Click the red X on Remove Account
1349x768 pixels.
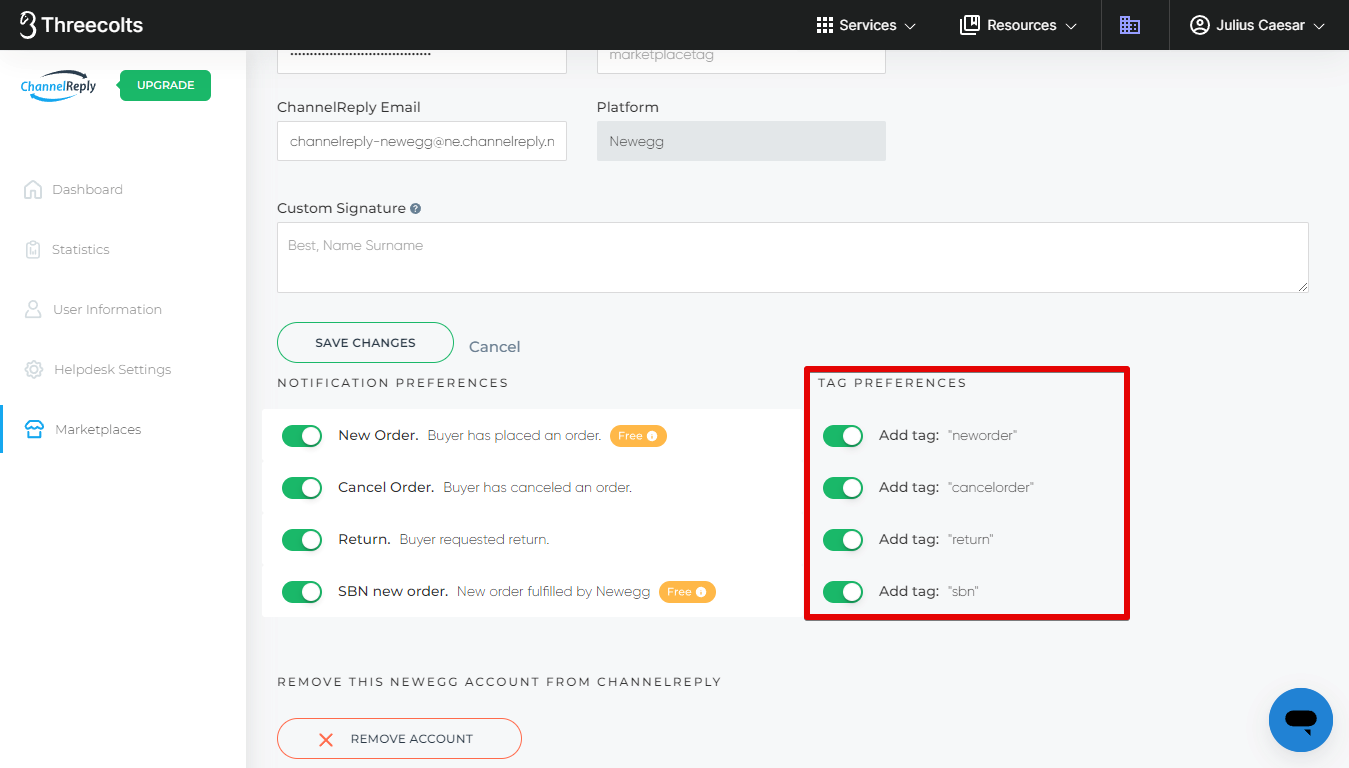(325, 739)
